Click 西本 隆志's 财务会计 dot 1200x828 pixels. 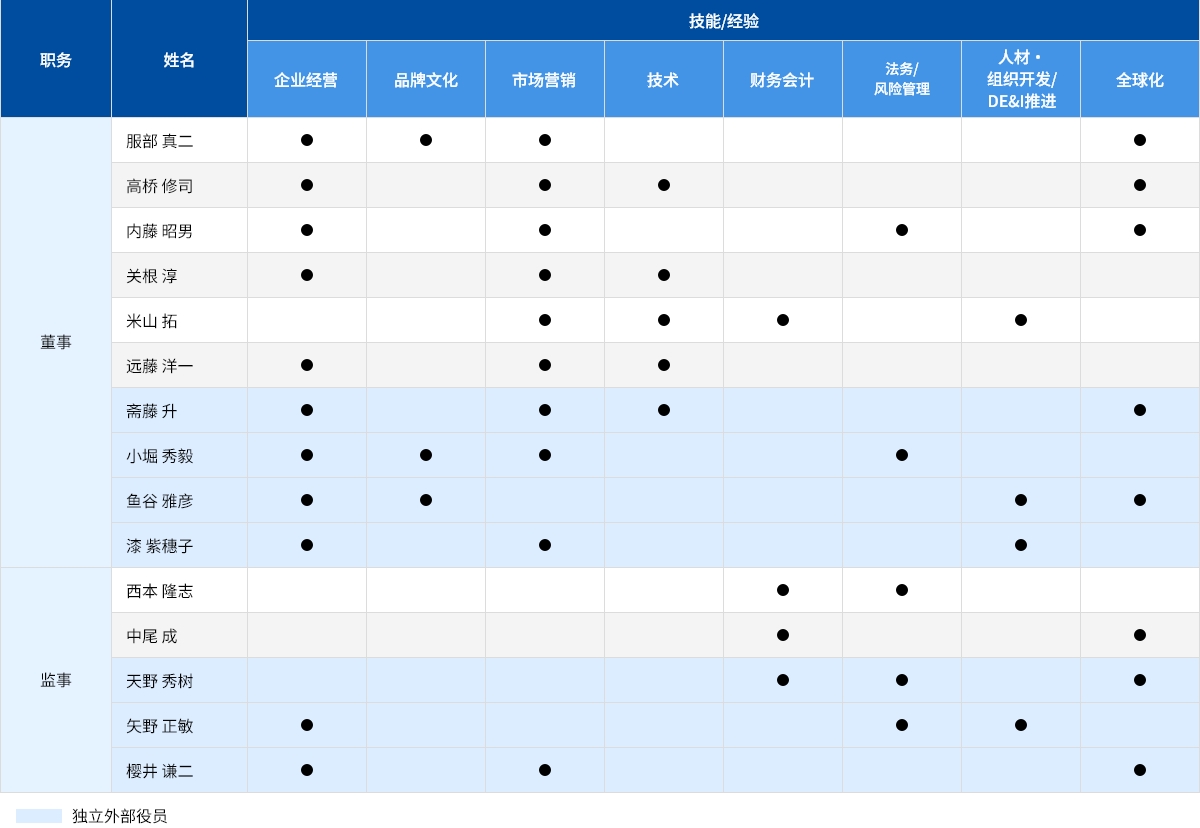pos(783,590)
